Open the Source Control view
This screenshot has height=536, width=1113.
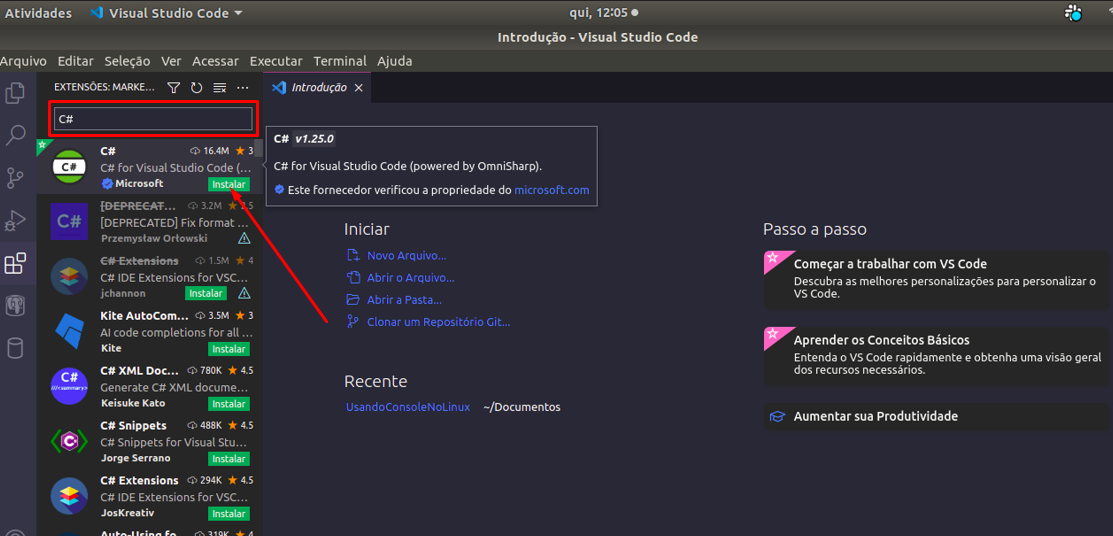[15, 177]
